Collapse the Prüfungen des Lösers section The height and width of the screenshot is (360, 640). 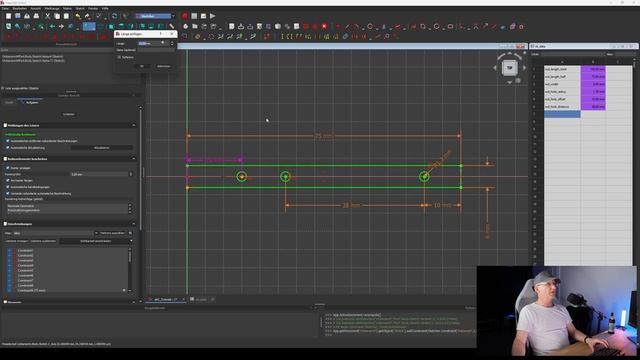(133, 125)
